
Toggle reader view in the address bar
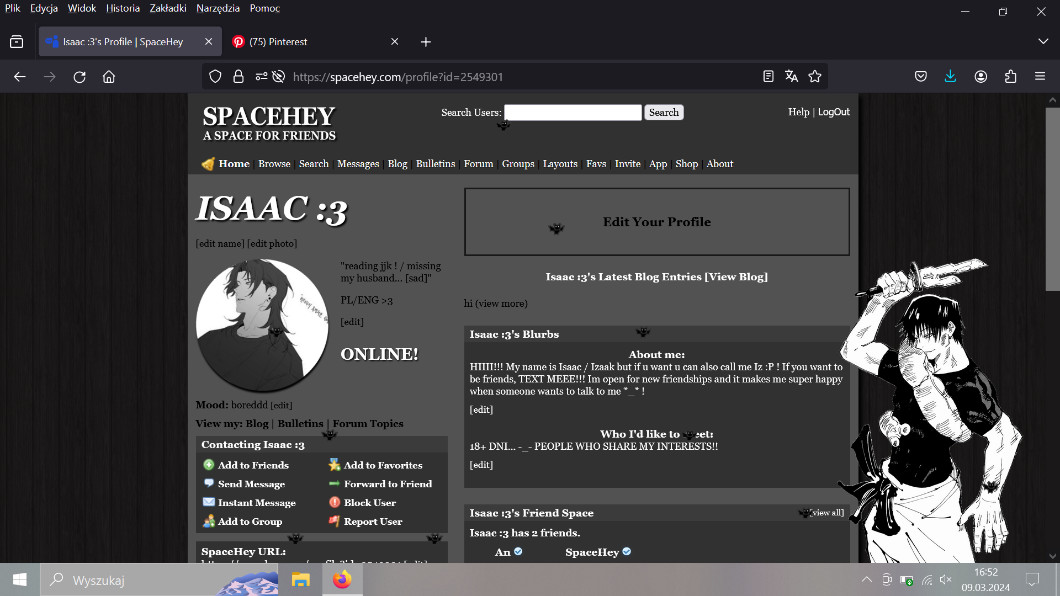768,76
